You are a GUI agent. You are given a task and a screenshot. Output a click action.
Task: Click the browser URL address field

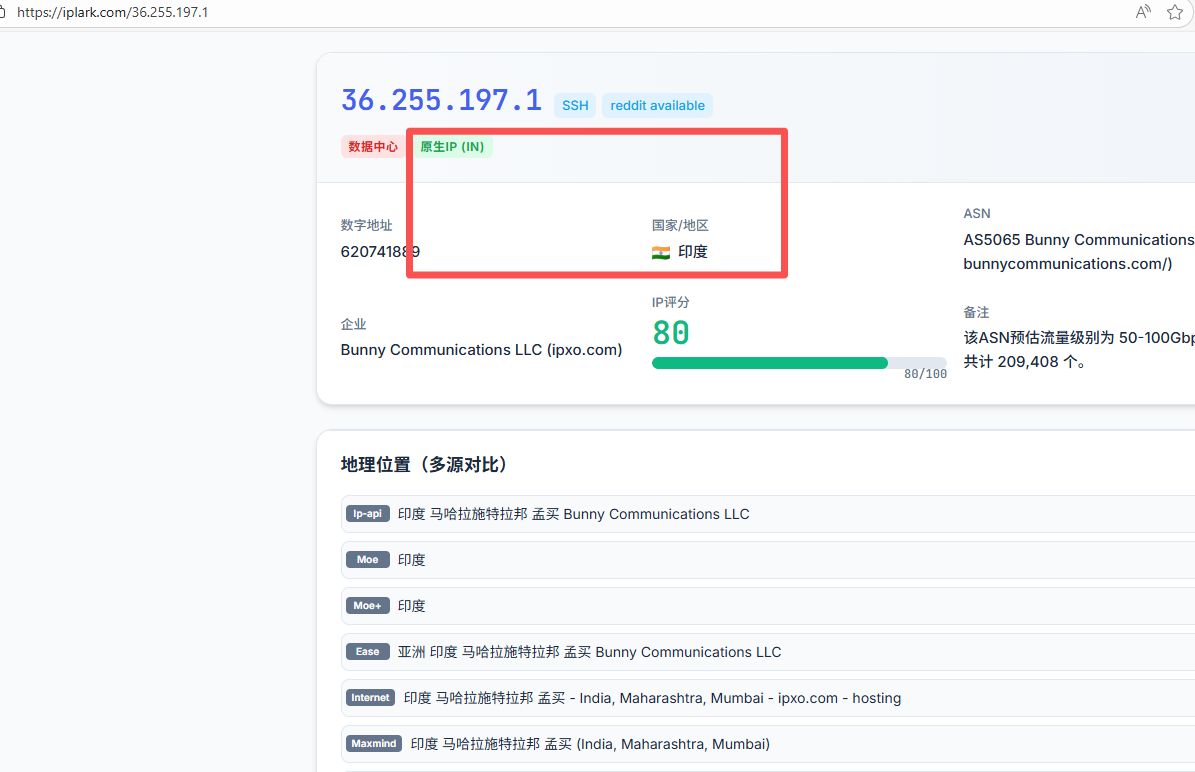click(x=500, y=13)
